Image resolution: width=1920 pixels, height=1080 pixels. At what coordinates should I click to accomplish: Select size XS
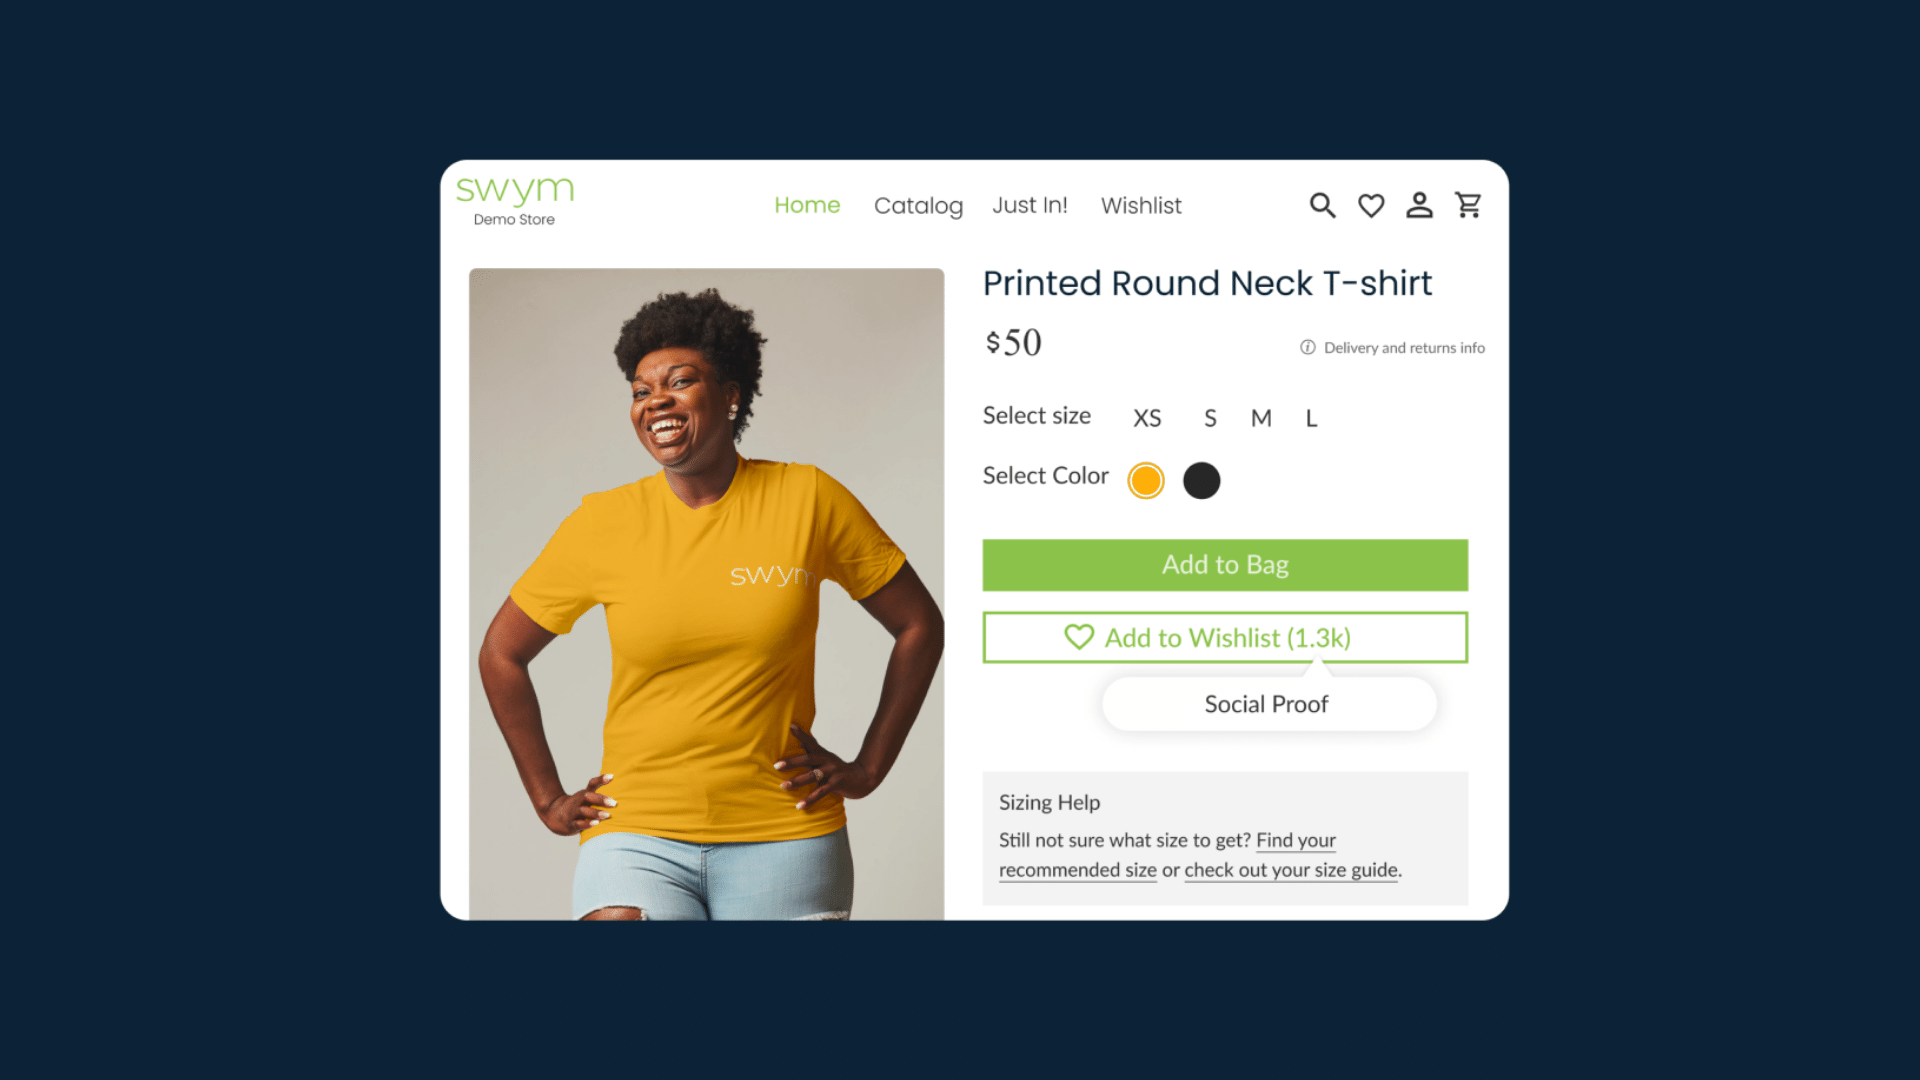tap(1147, 418)
